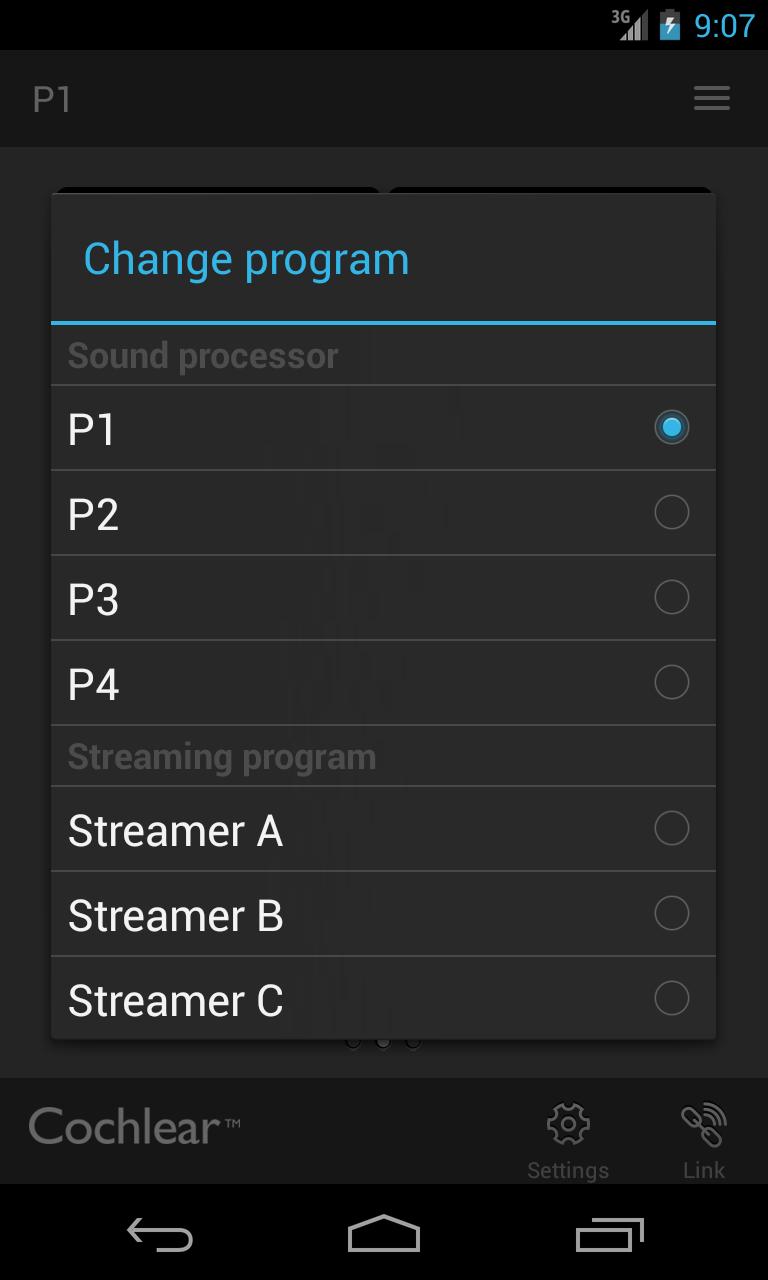This screenshot has height=1280, width=768.
Task: Tap the Streamer A program label
Action: tap(175, 831)
